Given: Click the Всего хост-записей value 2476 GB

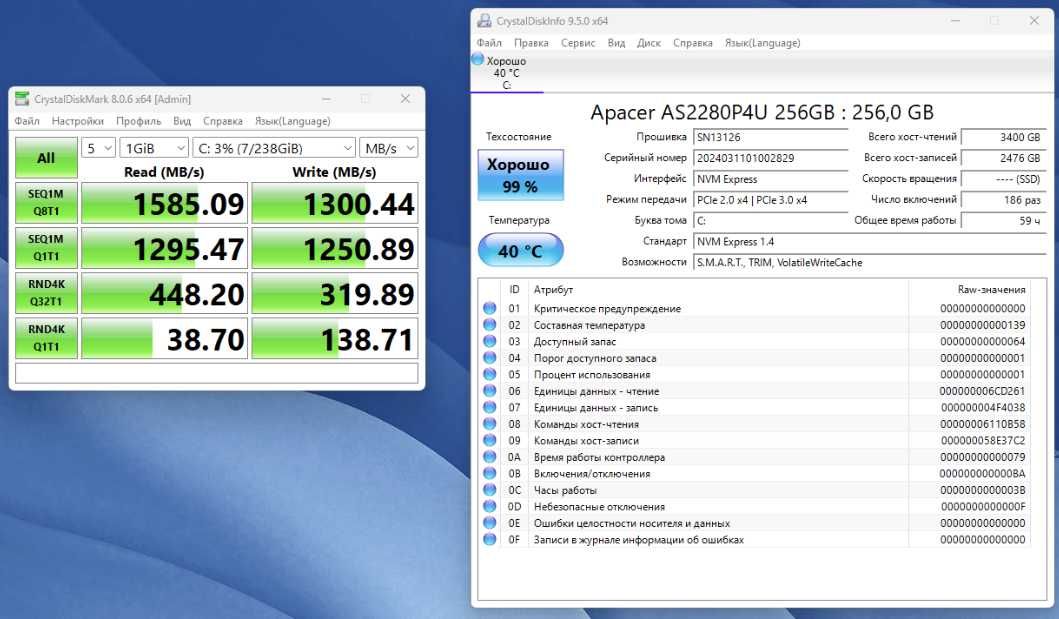Looking at the screenshot, I should point(1004,158).
